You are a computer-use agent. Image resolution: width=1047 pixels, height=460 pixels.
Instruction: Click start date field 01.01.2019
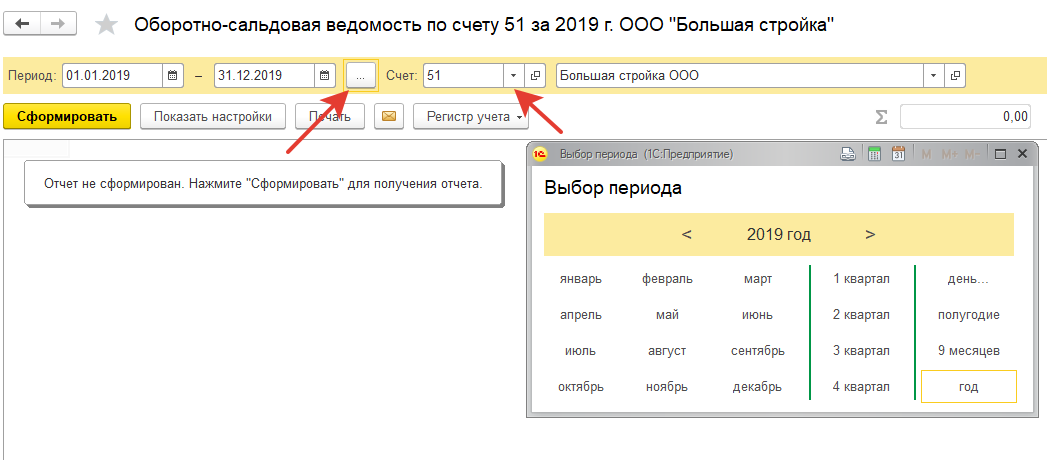(x=112, y=75)
